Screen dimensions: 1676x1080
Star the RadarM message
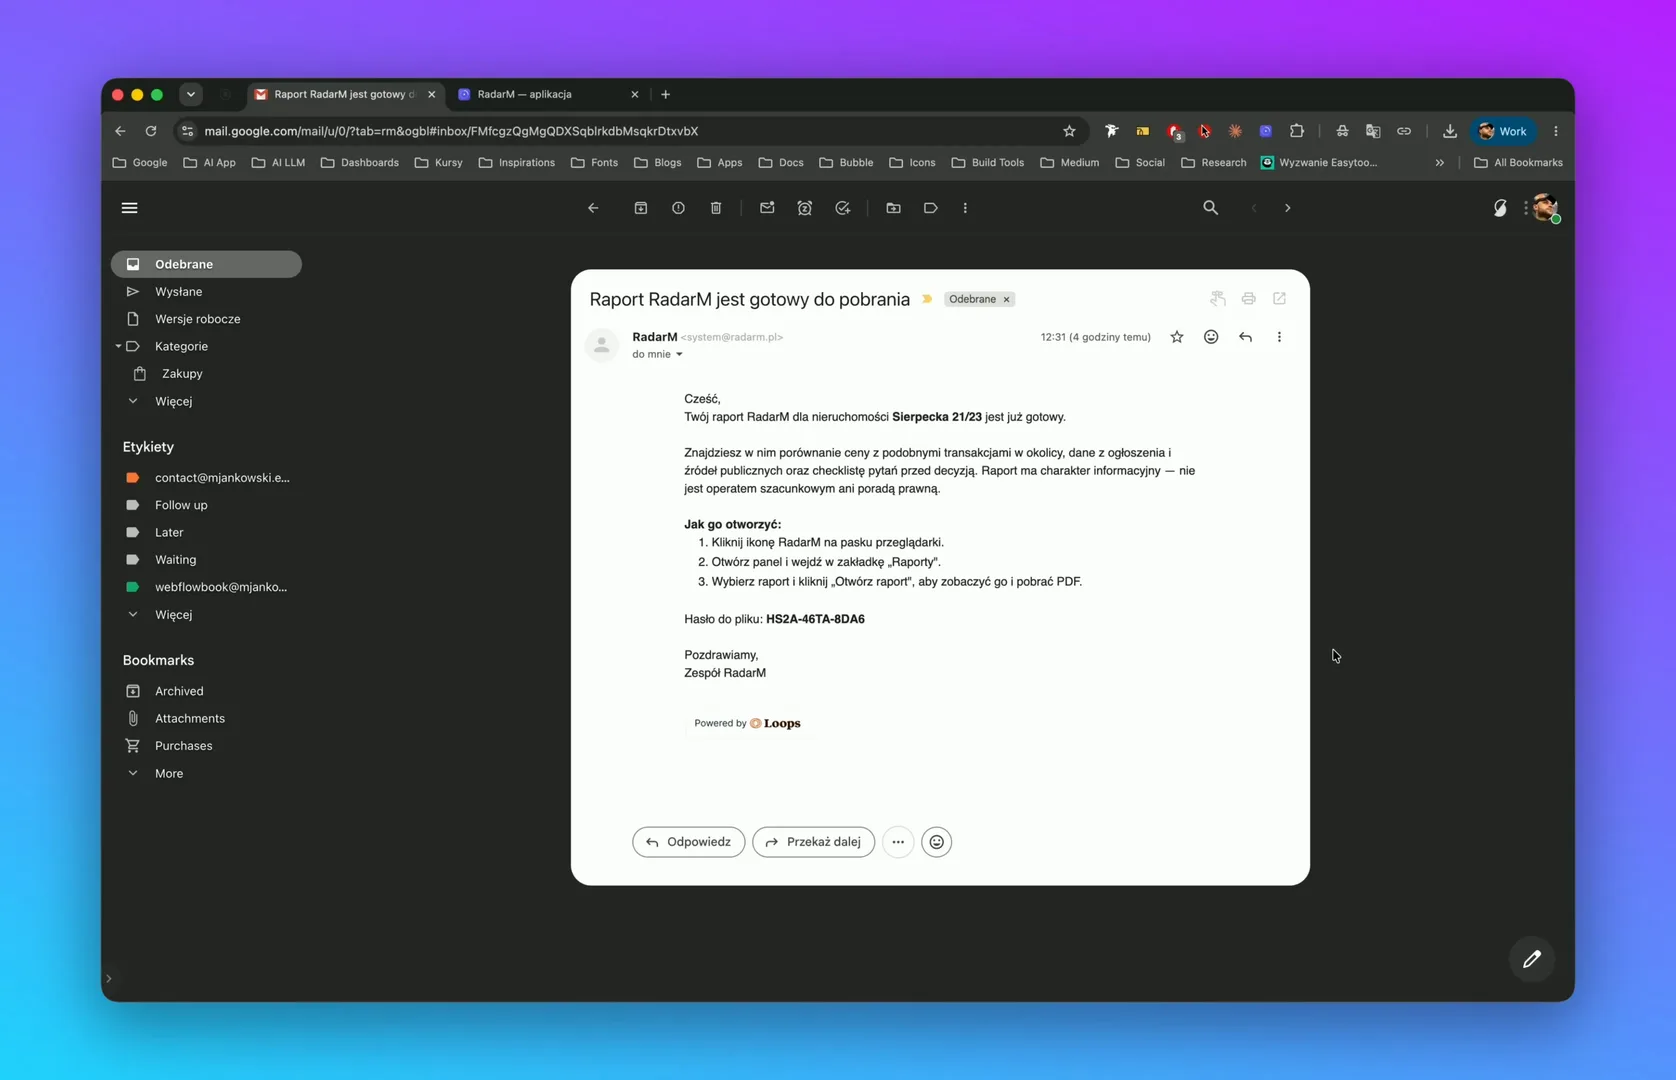tap(1177, 337)
